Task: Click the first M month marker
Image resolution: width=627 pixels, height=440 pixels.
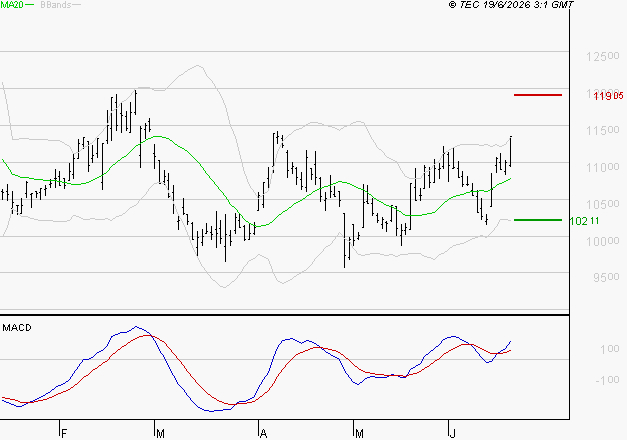Action: coord(160,434)
